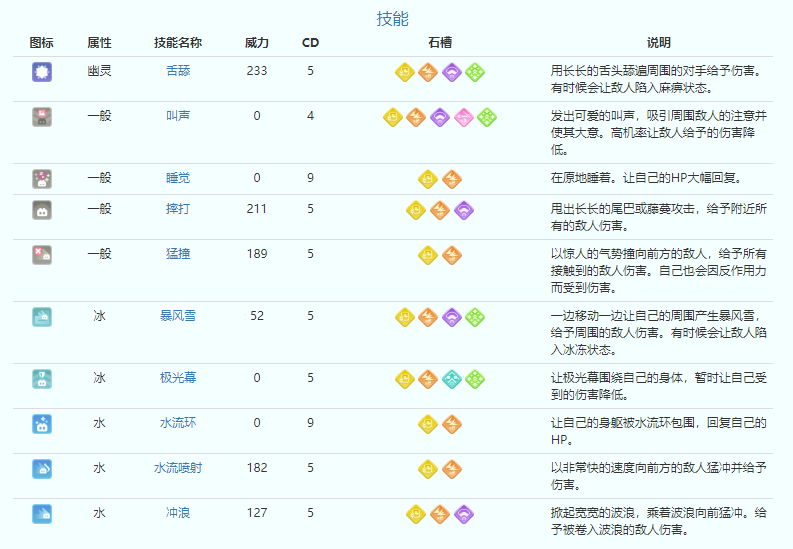Click the 暴风雪 ice skill icon
The height and width of the screenshot is (549, 793).
coord(42,317)
